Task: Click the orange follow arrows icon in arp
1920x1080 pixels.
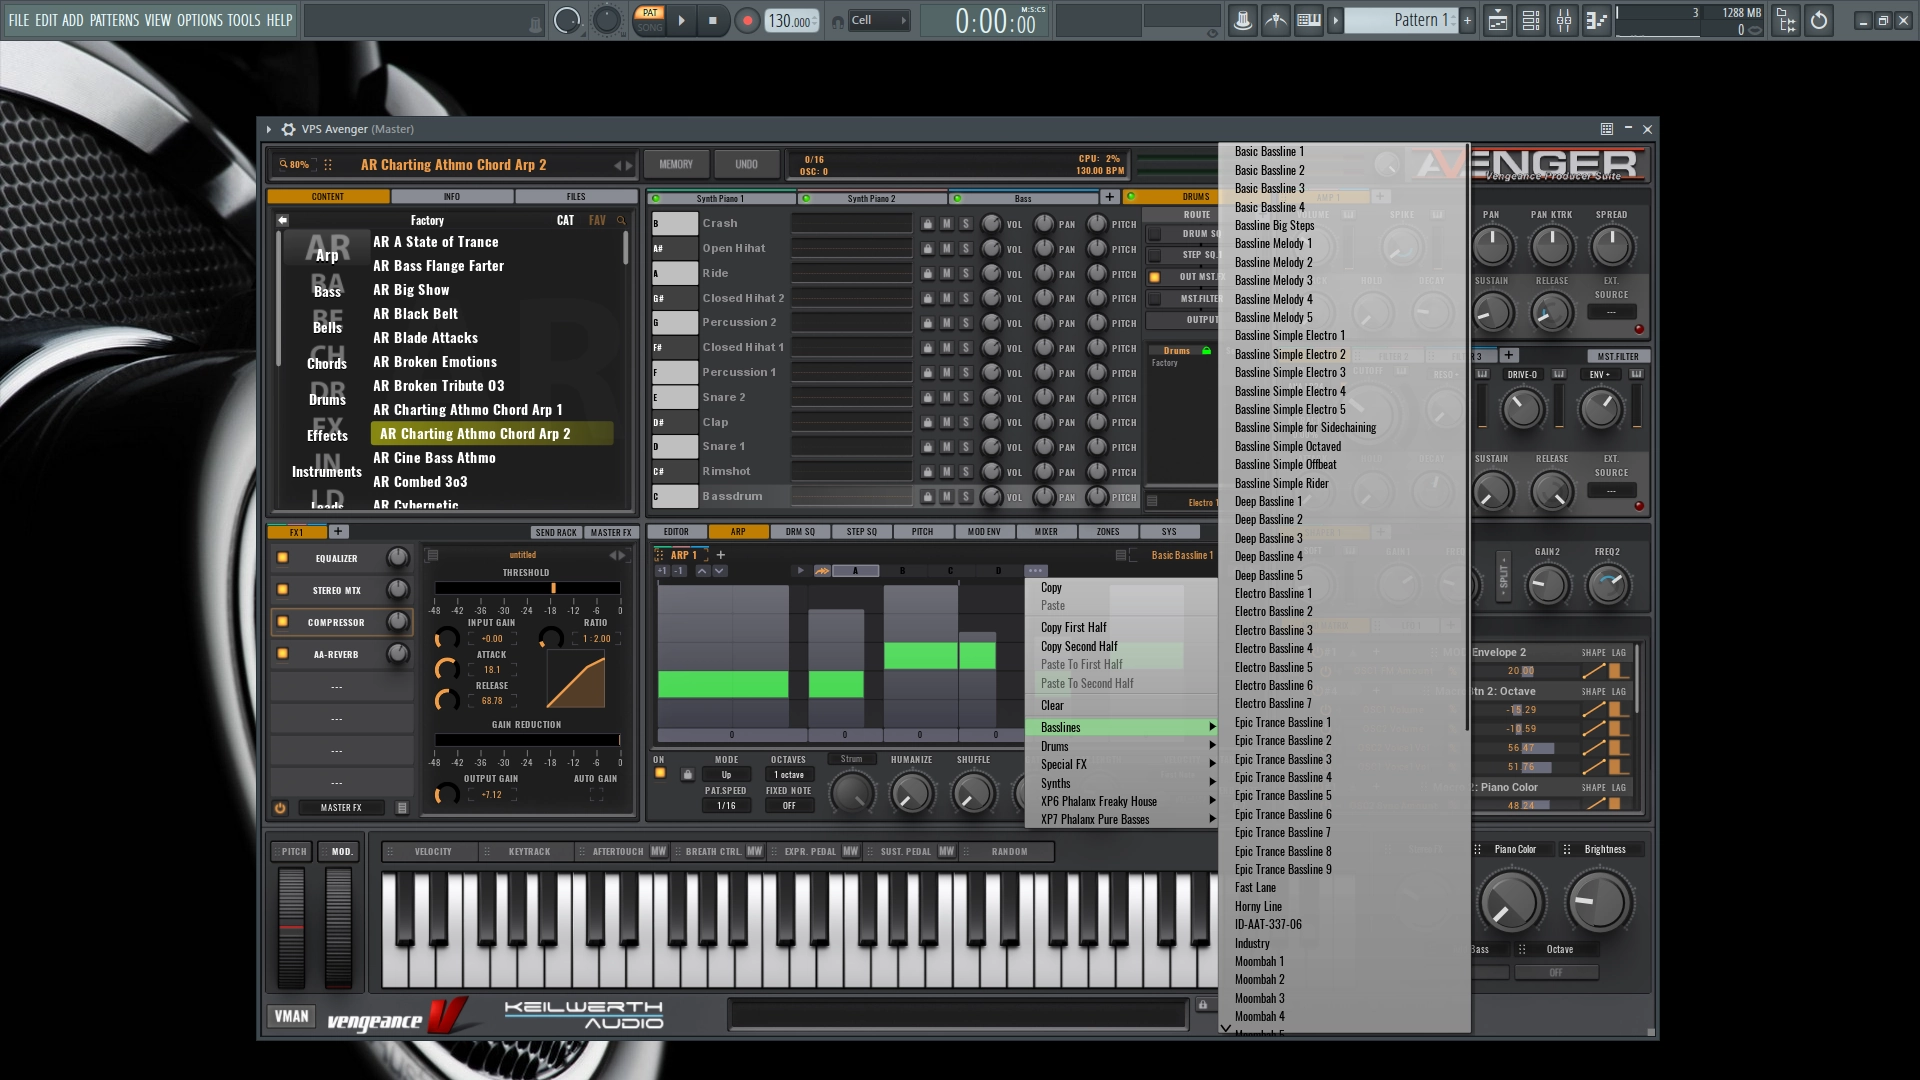Action: (822, 571)
